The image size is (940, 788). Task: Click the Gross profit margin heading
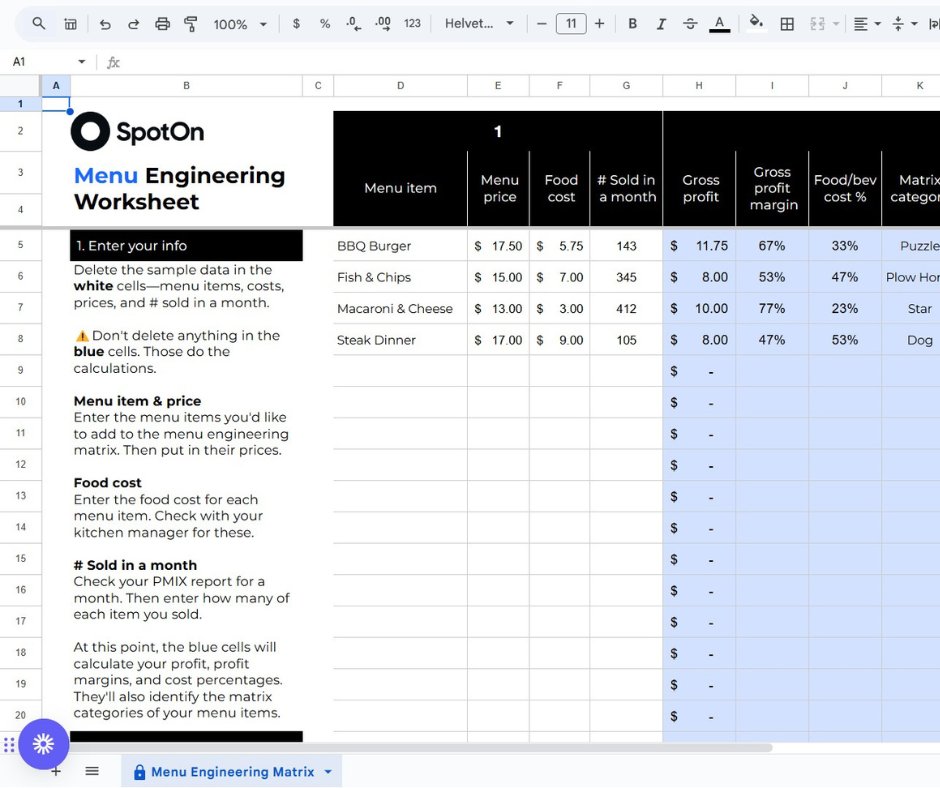coord(773,188)
